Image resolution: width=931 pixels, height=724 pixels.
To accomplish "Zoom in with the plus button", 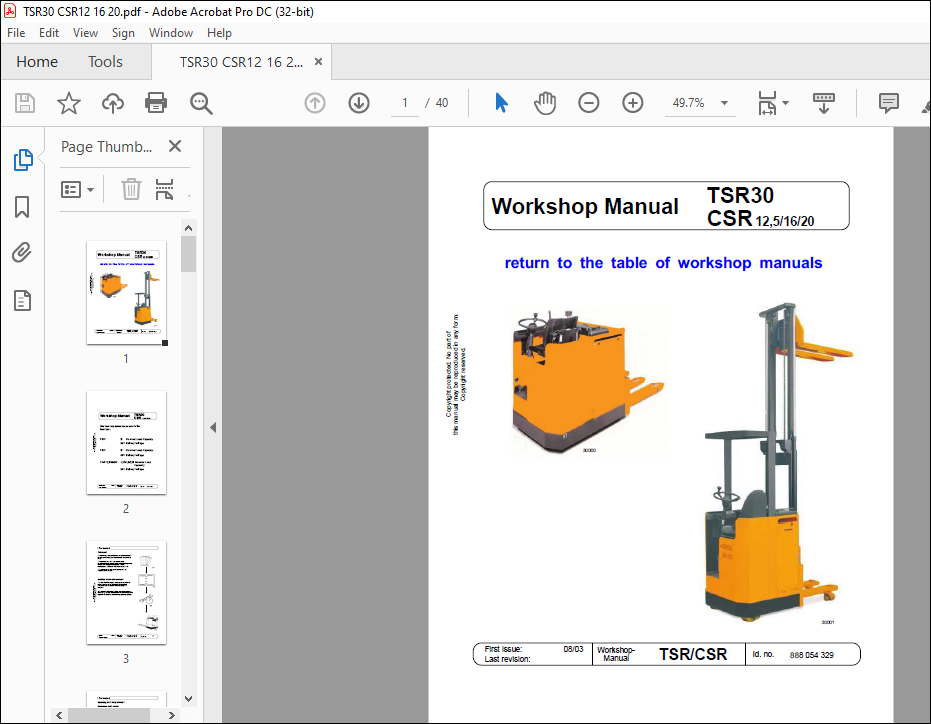I will [632, 103].
